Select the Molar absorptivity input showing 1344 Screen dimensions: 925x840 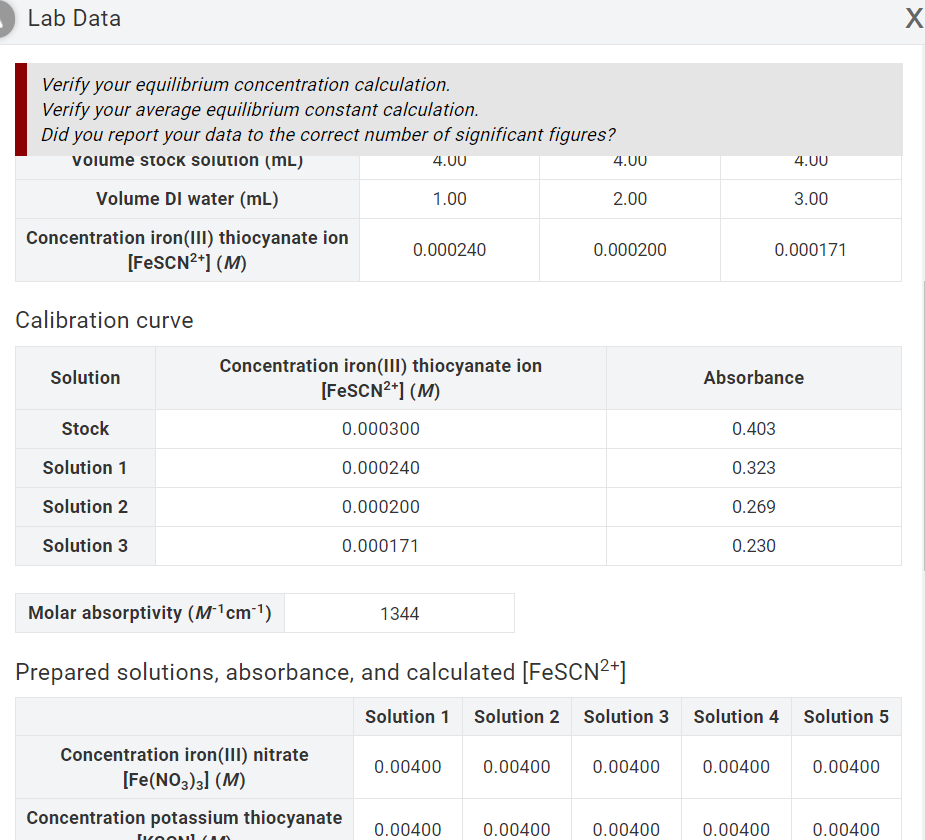point(399,612)
